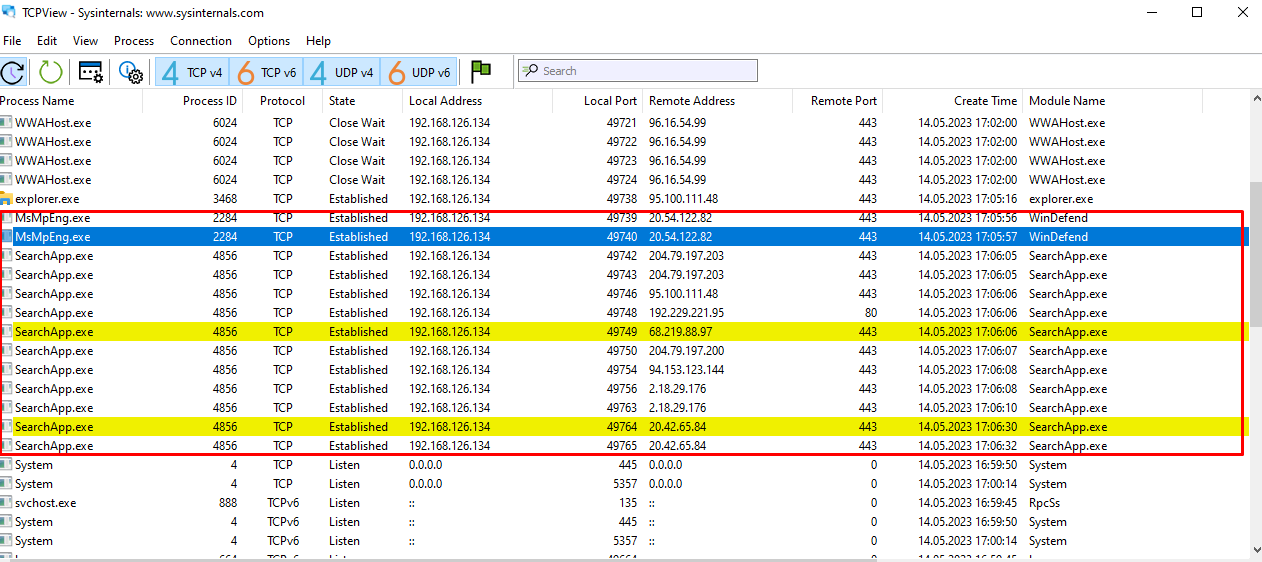Sort by Protocol column header
The image size is (1262, 562).
point(283,101)
